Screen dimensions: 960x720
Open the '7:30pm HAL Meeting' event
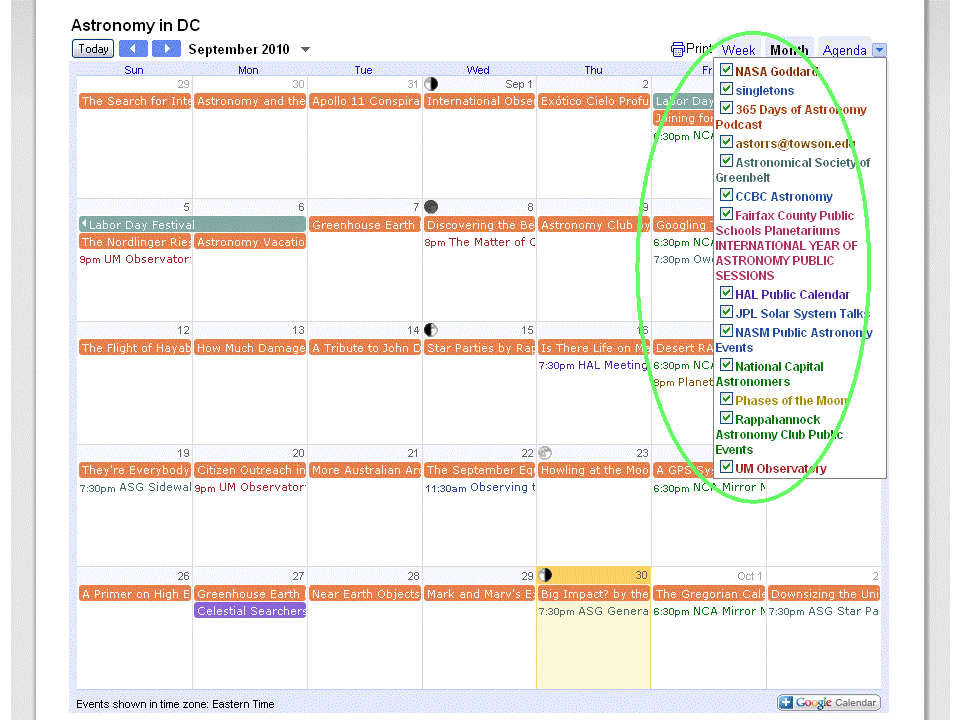(593, 365)
